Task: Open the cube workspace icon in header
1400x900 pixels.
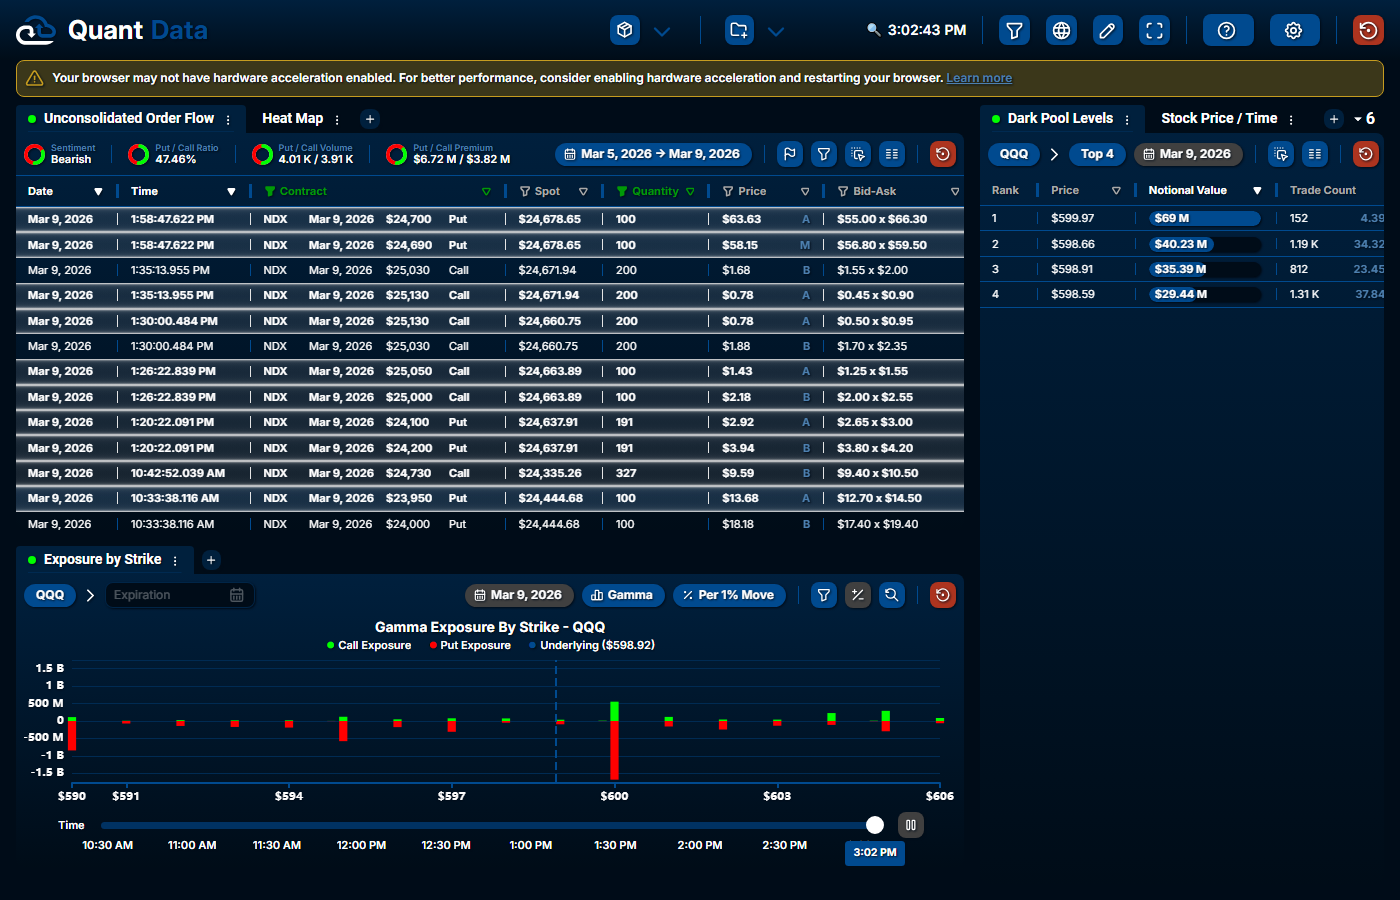Action: [x=625, y=30]
